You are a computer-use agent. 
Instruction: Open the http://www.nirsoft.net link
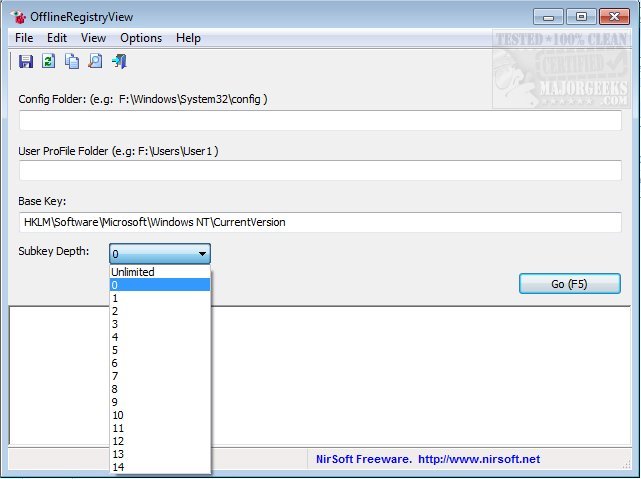click(x=479, y=459)
